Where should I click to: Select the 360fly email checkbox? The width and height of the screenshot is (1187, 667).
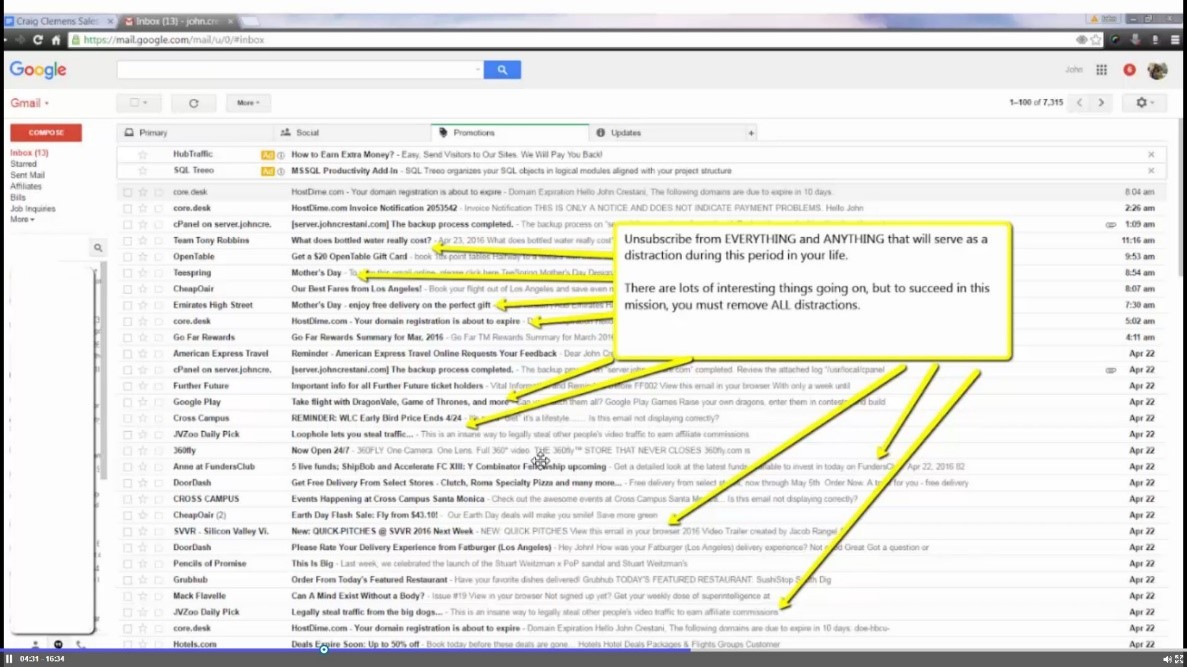[127, 450]
